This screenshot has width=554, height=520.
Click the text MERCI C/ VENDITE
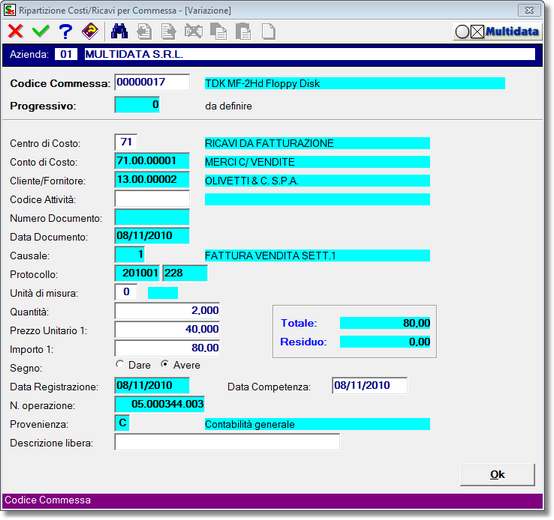point(250,162)
